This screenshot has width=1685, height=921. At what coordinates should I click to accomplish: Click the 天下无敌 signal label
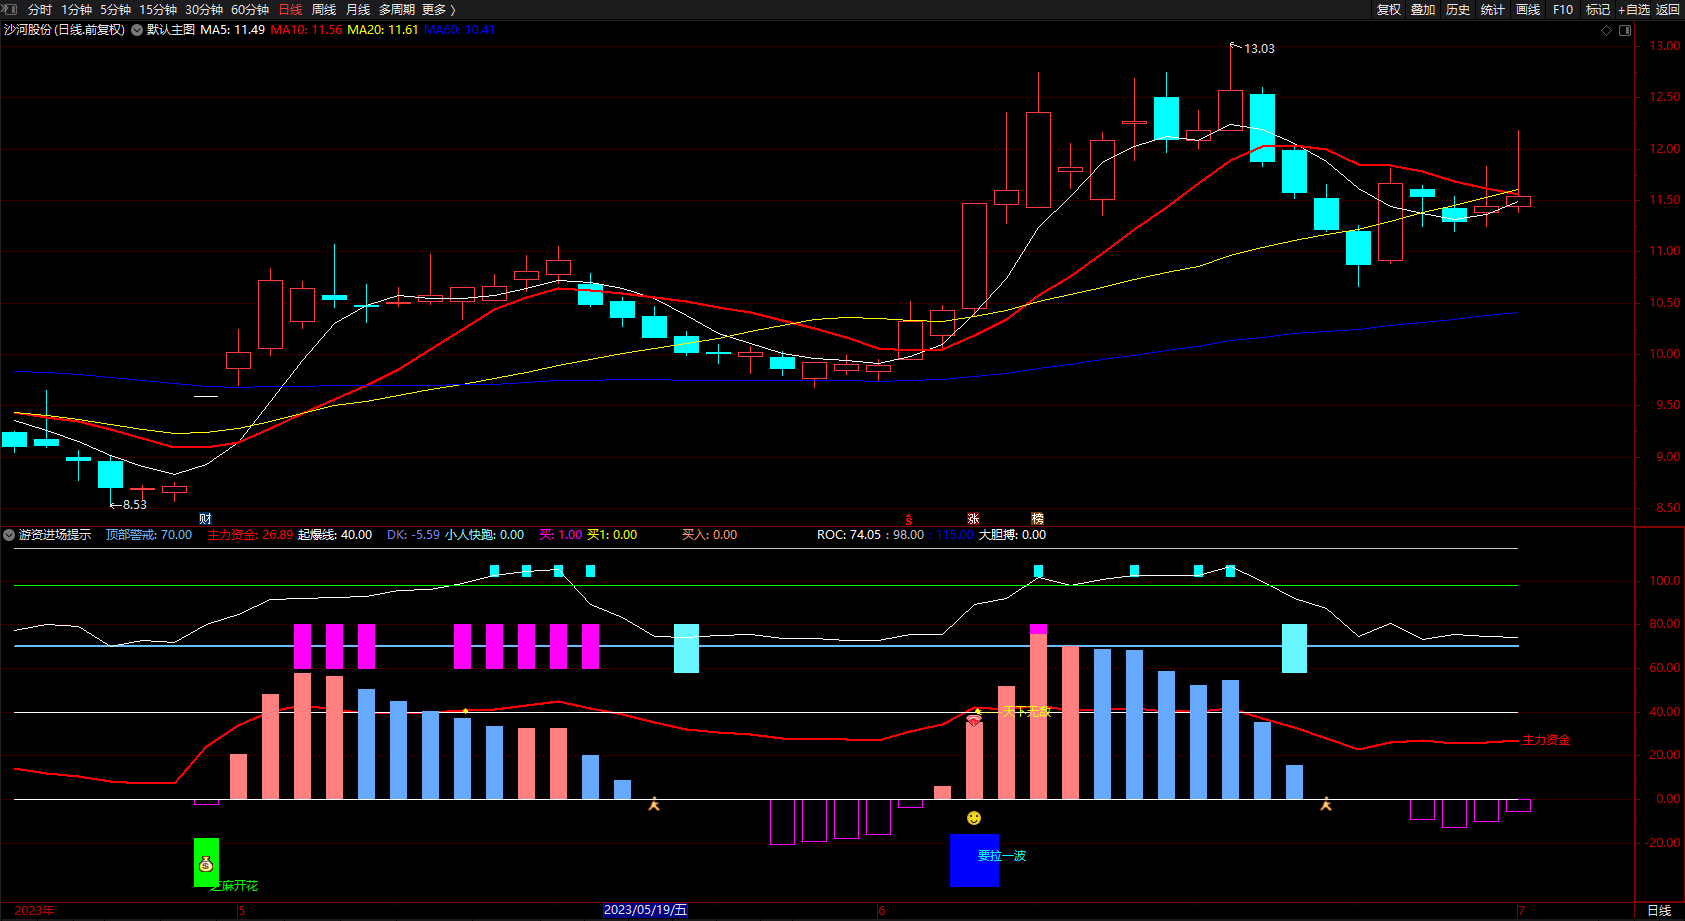(1027, 711)
